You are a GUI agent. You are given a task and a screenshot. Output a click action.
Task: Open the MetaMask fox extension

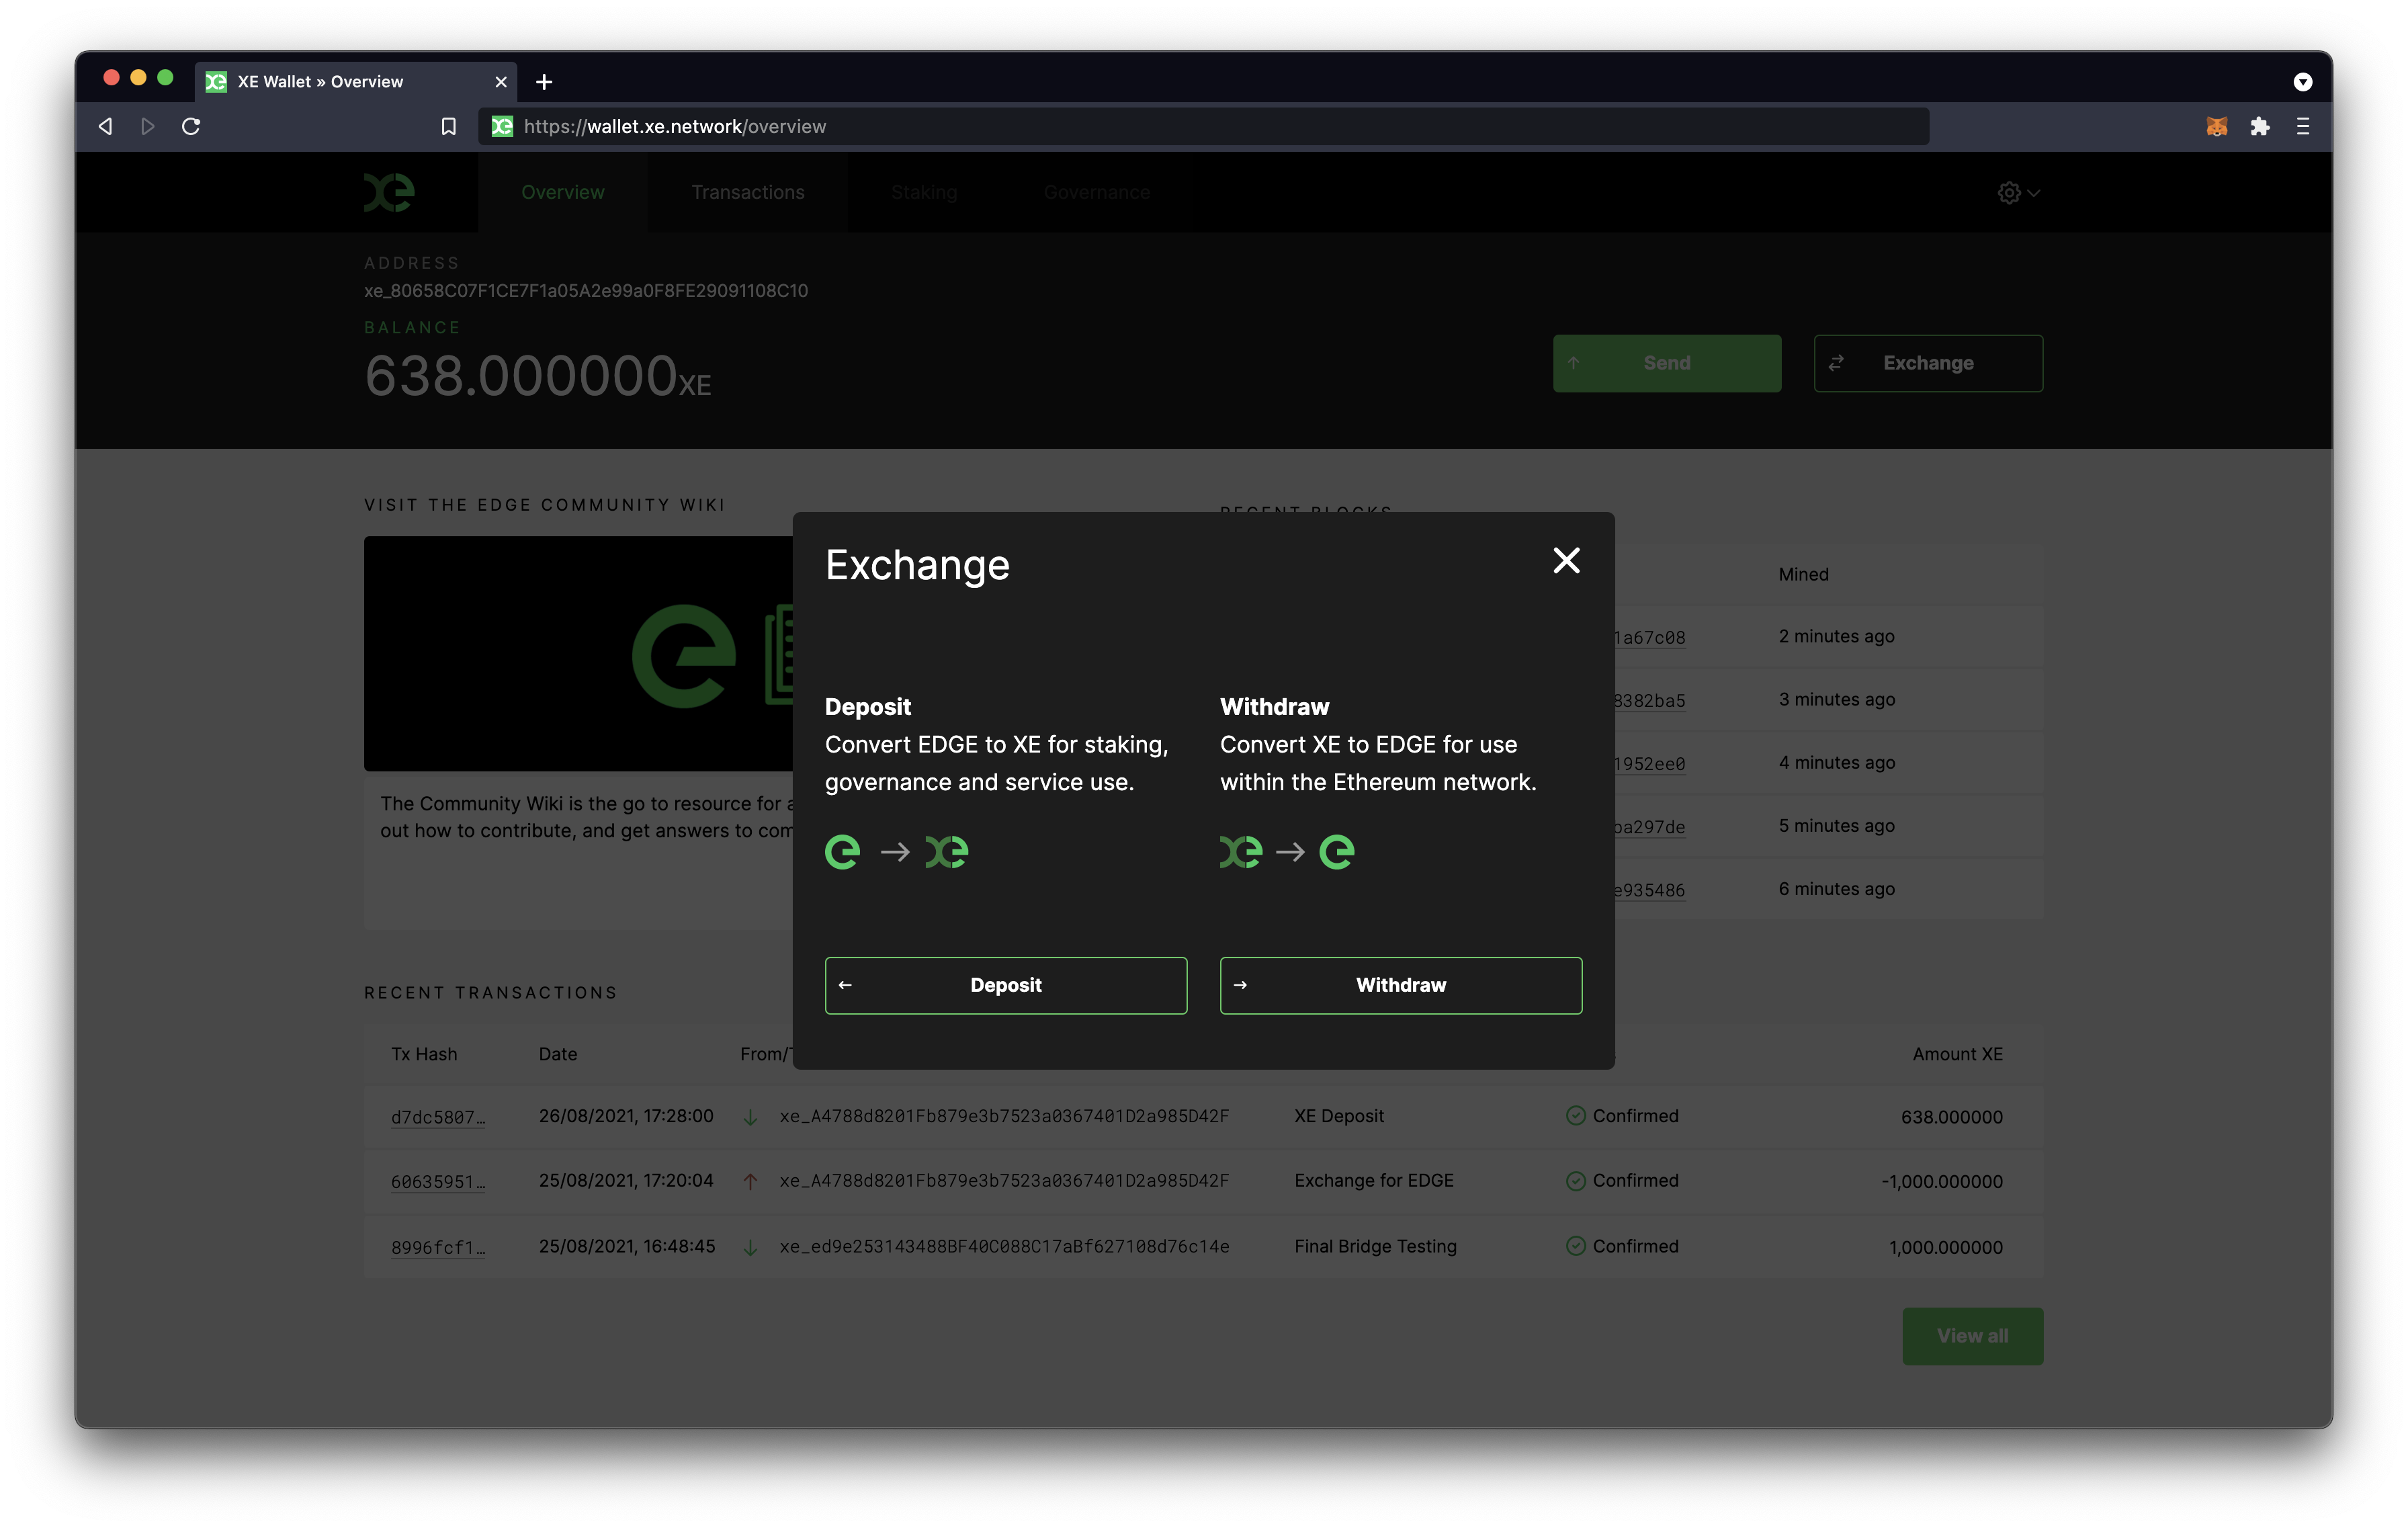coord(2216,127)
